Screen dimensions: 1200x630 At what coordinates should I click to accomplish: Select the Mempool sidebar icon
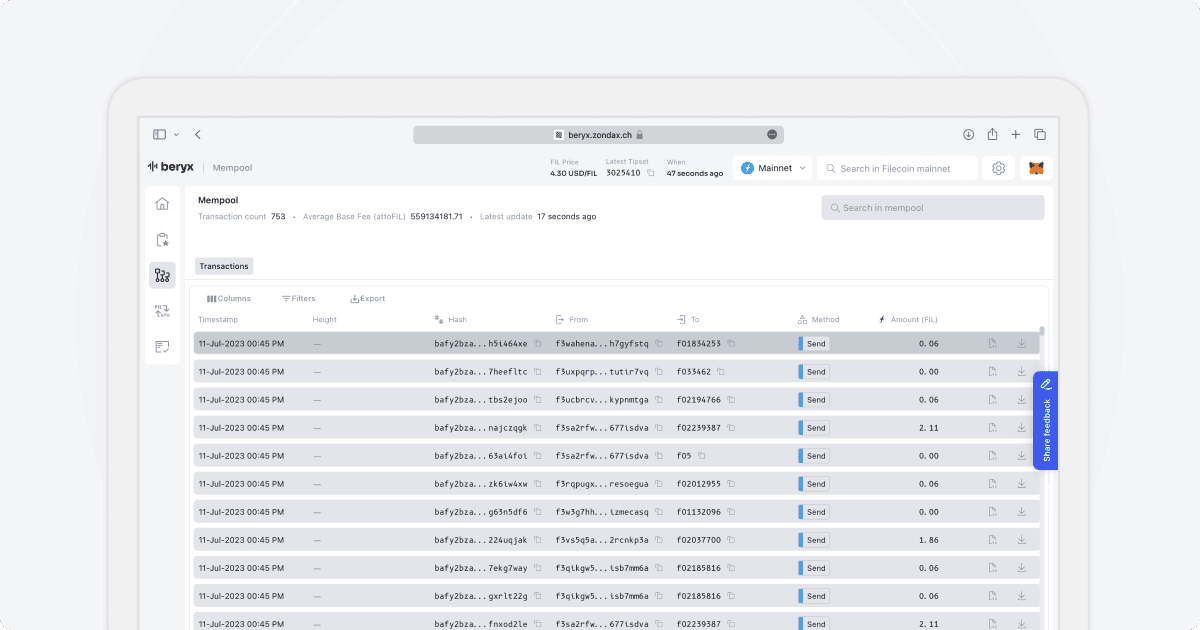[162, 276]
